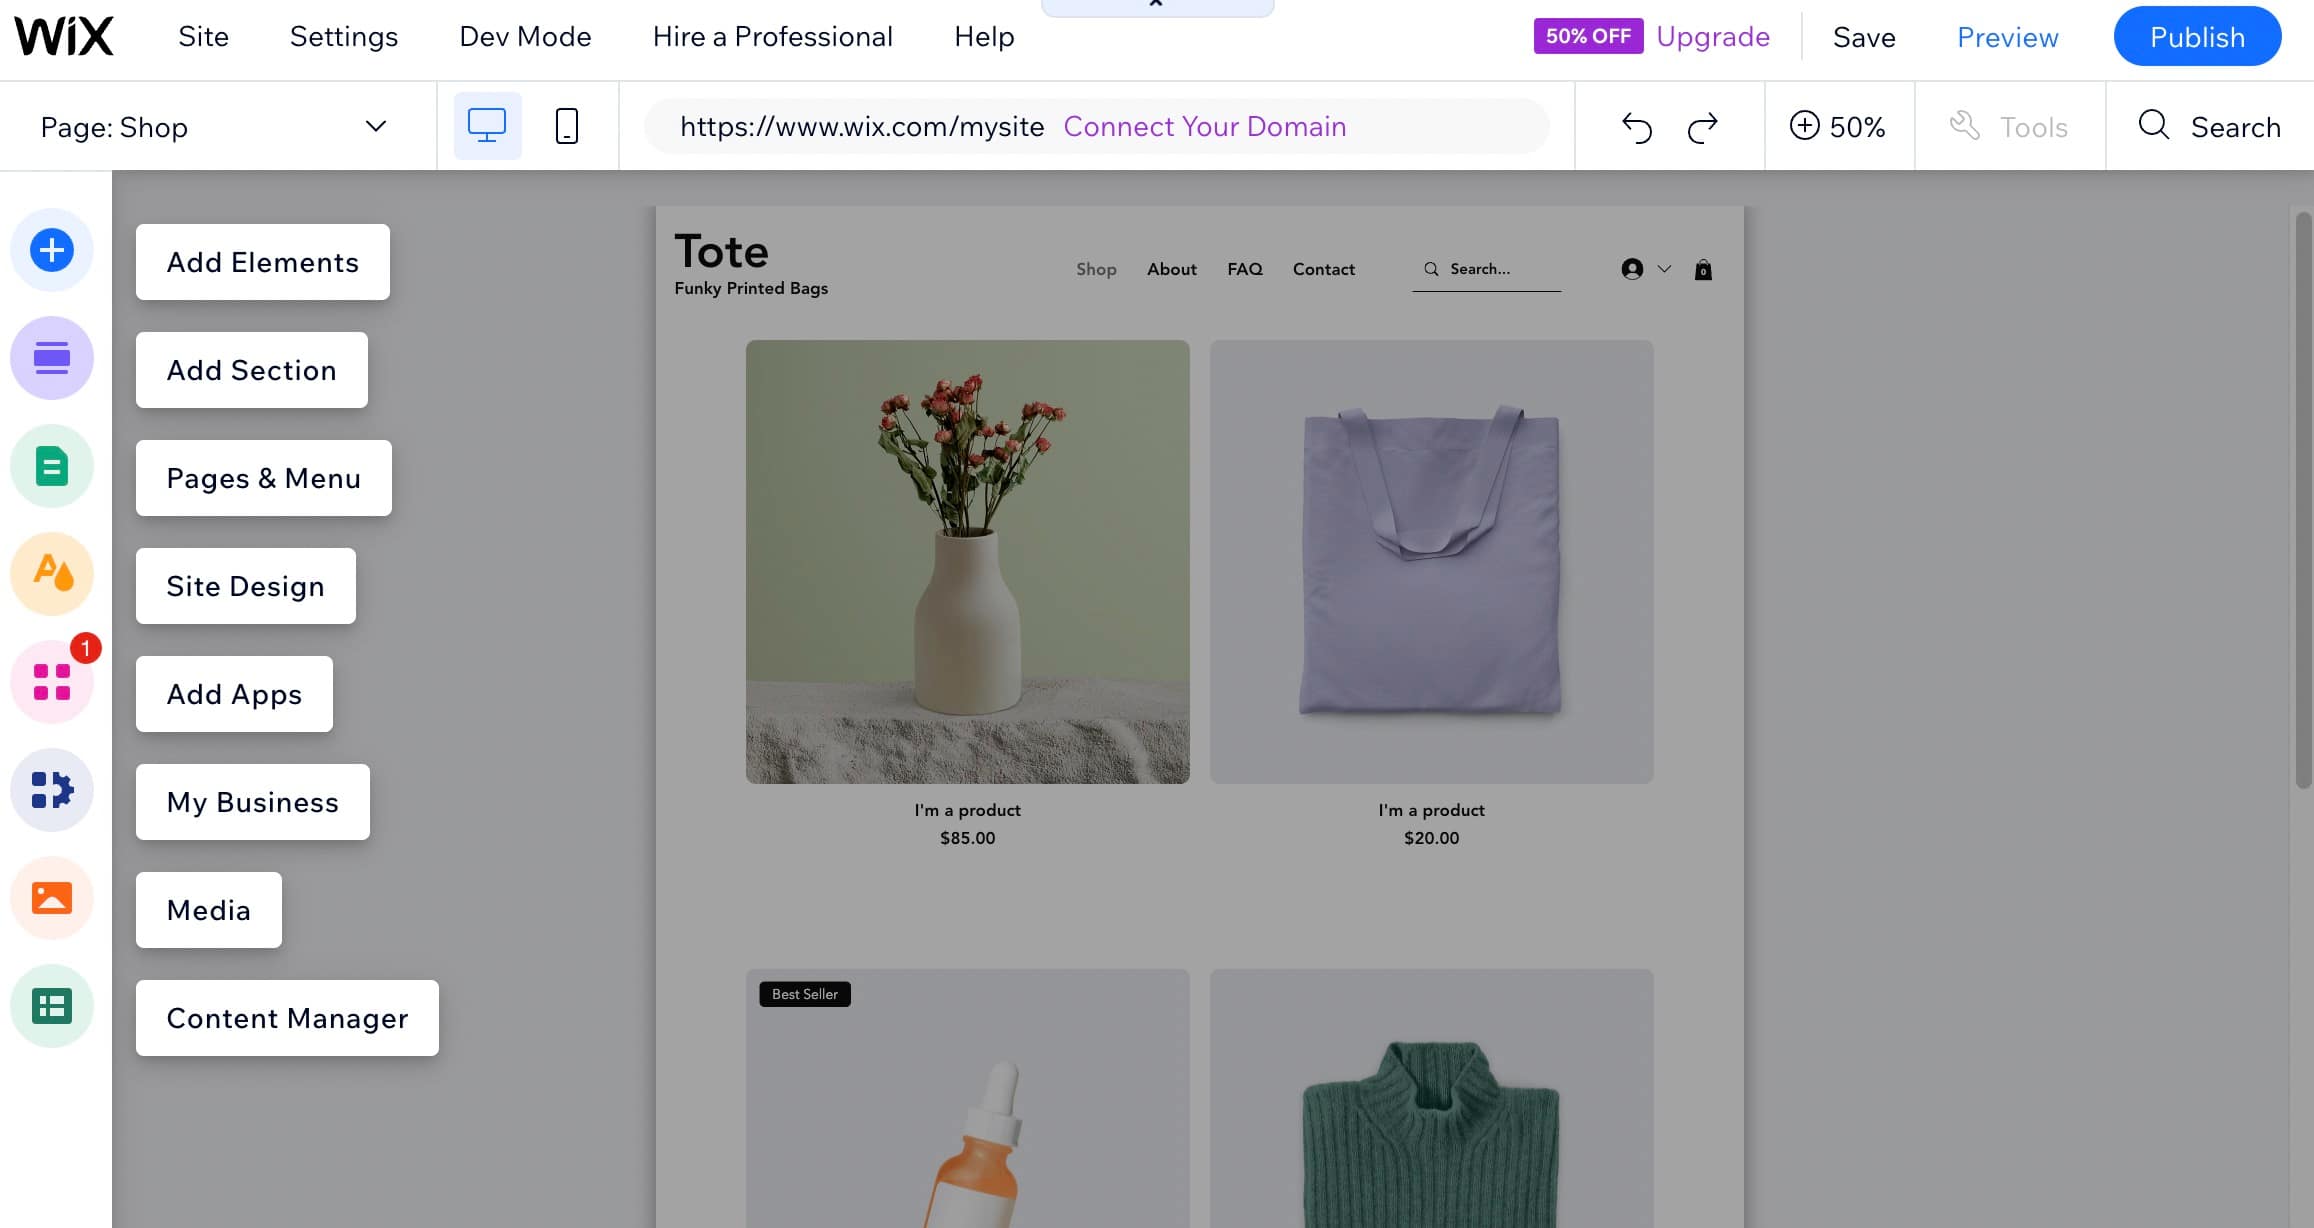Open the Media panel via the orange image icon
This screenshot has height=1228, width=2314.
point(51,897)
